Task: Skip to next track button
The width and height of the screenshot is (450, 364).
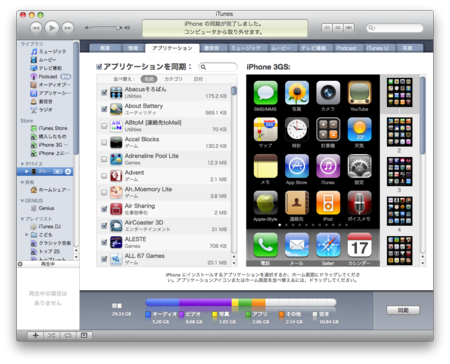Action: pos(68,28)
